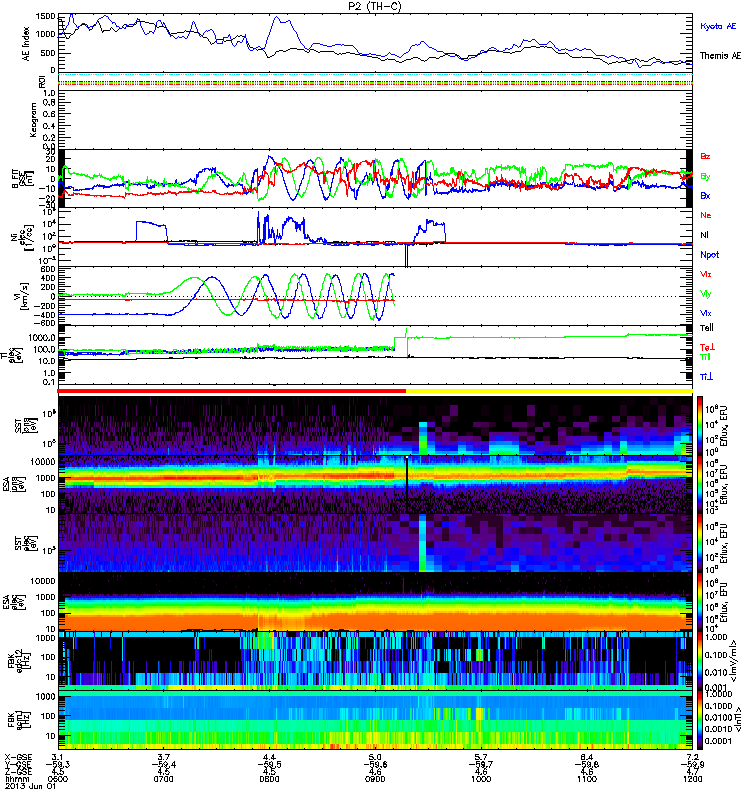Select the black Te parallel legend label
The width and height of the screenshot is (750, 800).
pos(706,328)
